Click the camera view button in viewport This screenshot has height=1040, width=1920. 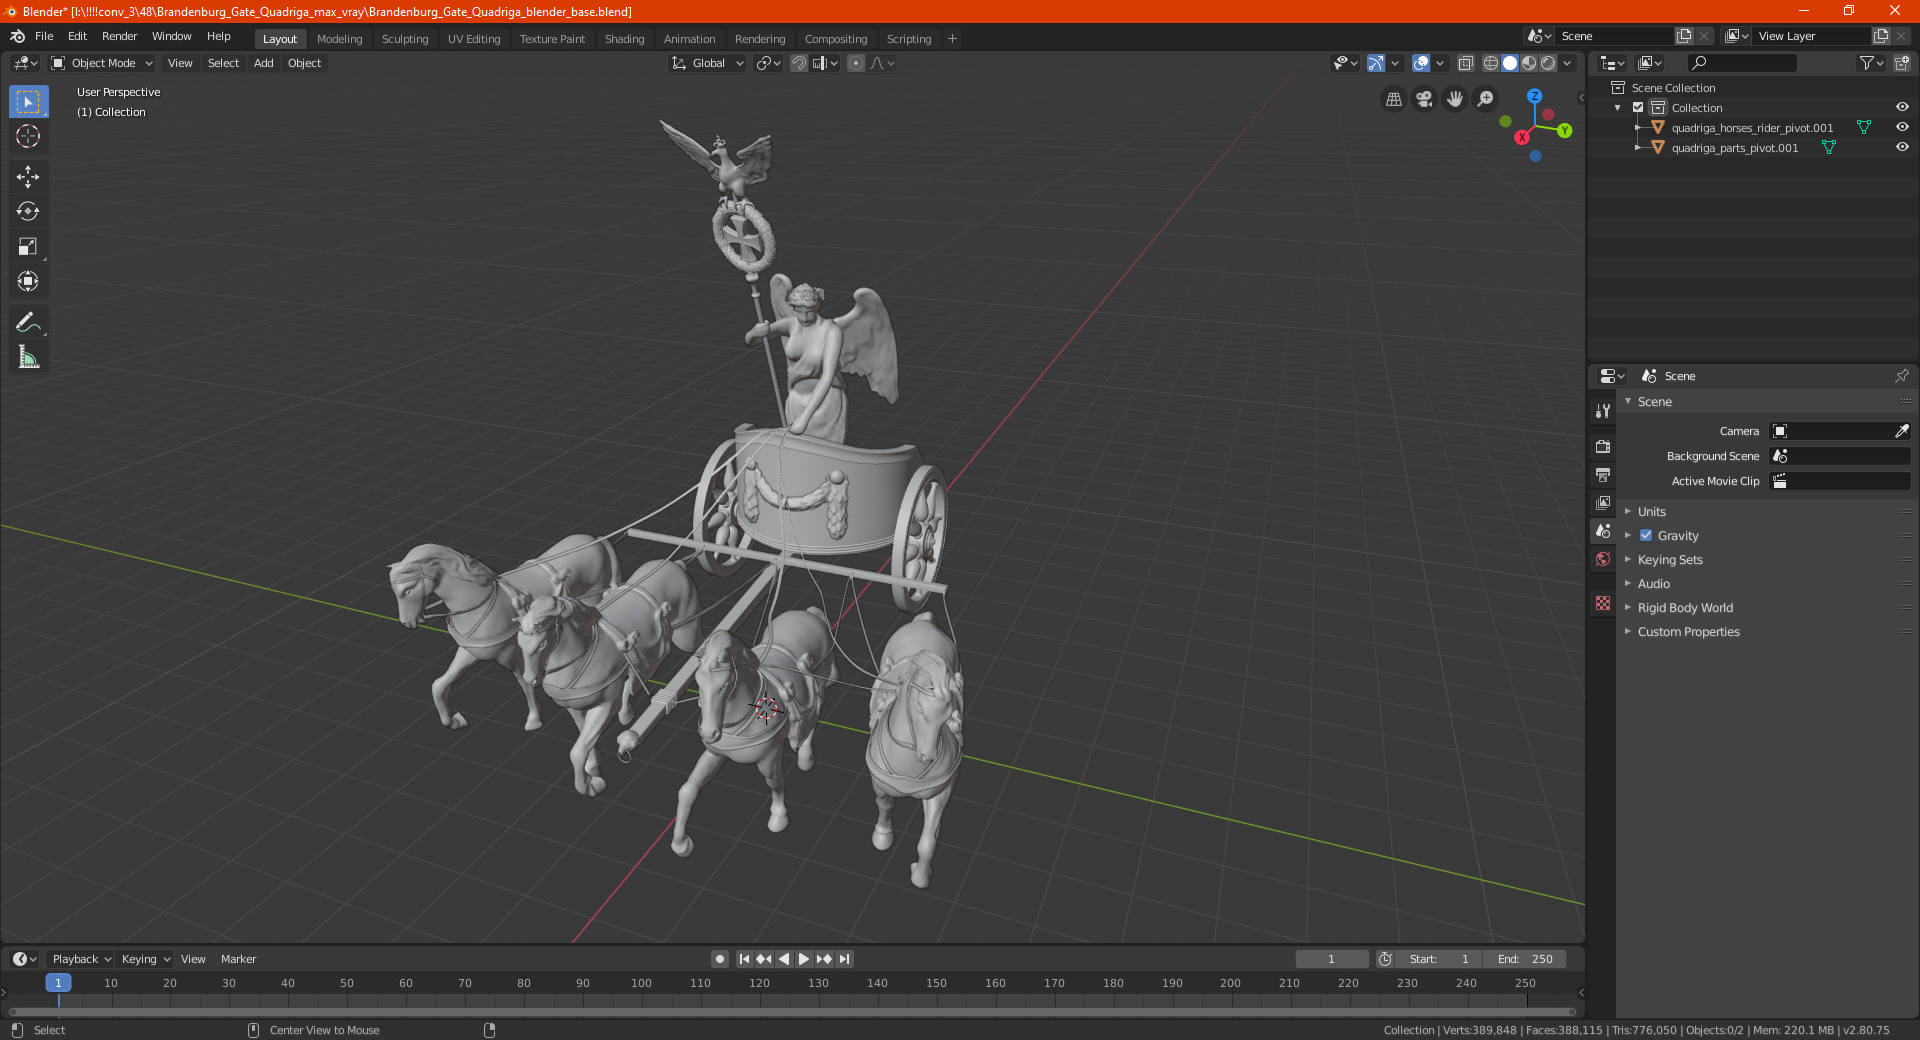[1425, 99]
